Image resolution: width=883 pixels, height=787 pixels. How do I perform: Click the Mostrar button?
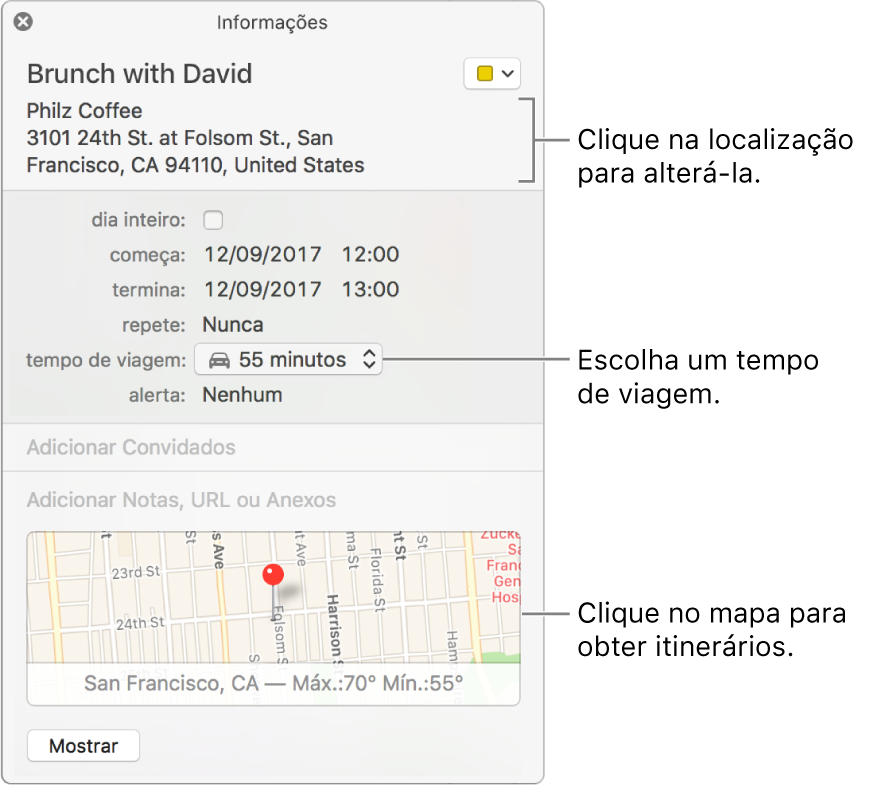point(83,745)
